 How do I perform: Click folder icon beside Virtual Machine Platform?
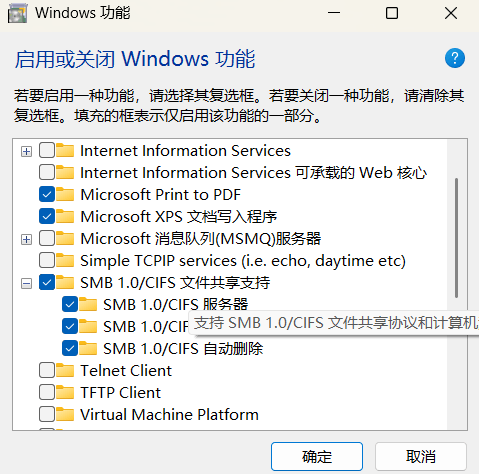pos(65,414)
